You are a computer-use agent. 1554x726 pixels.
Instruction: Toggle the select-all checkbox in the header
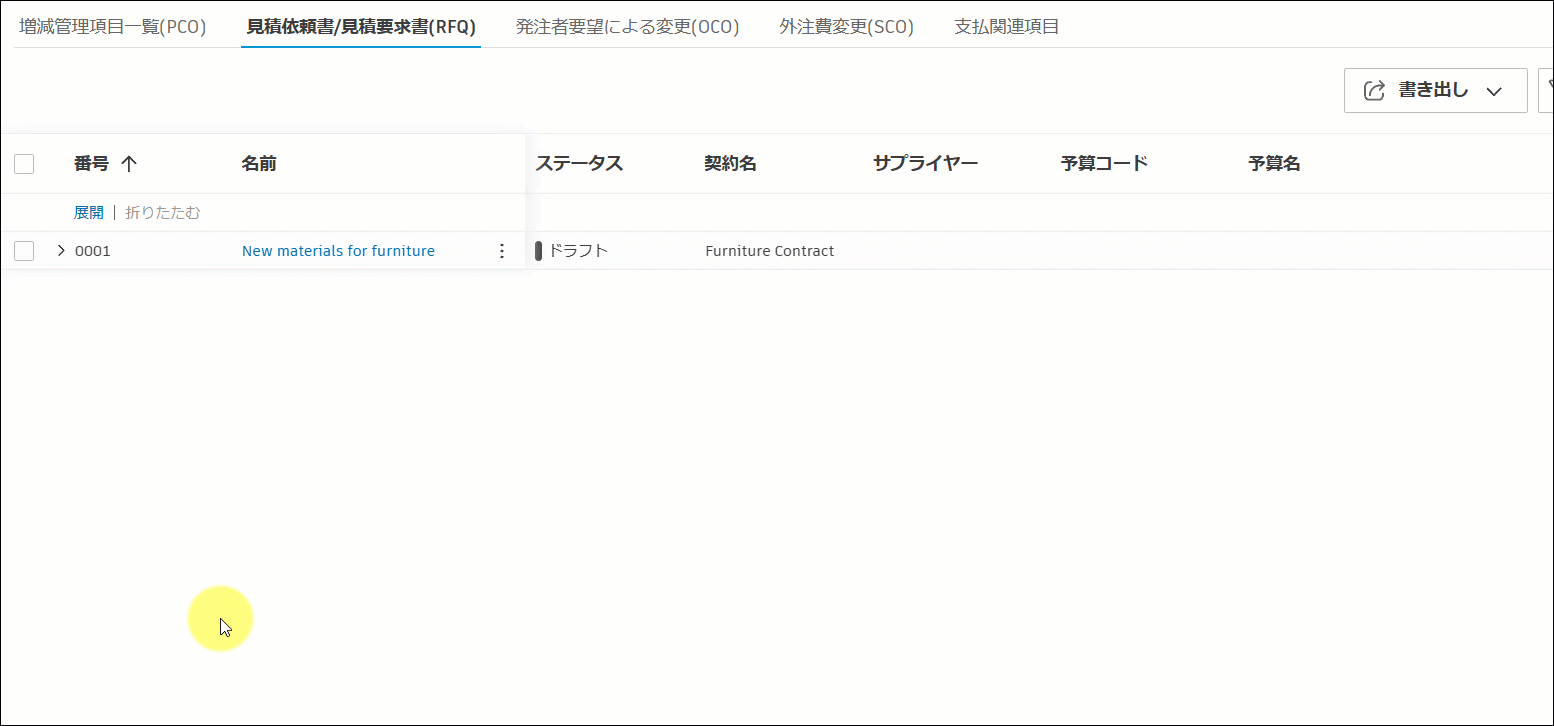(23, 163)
